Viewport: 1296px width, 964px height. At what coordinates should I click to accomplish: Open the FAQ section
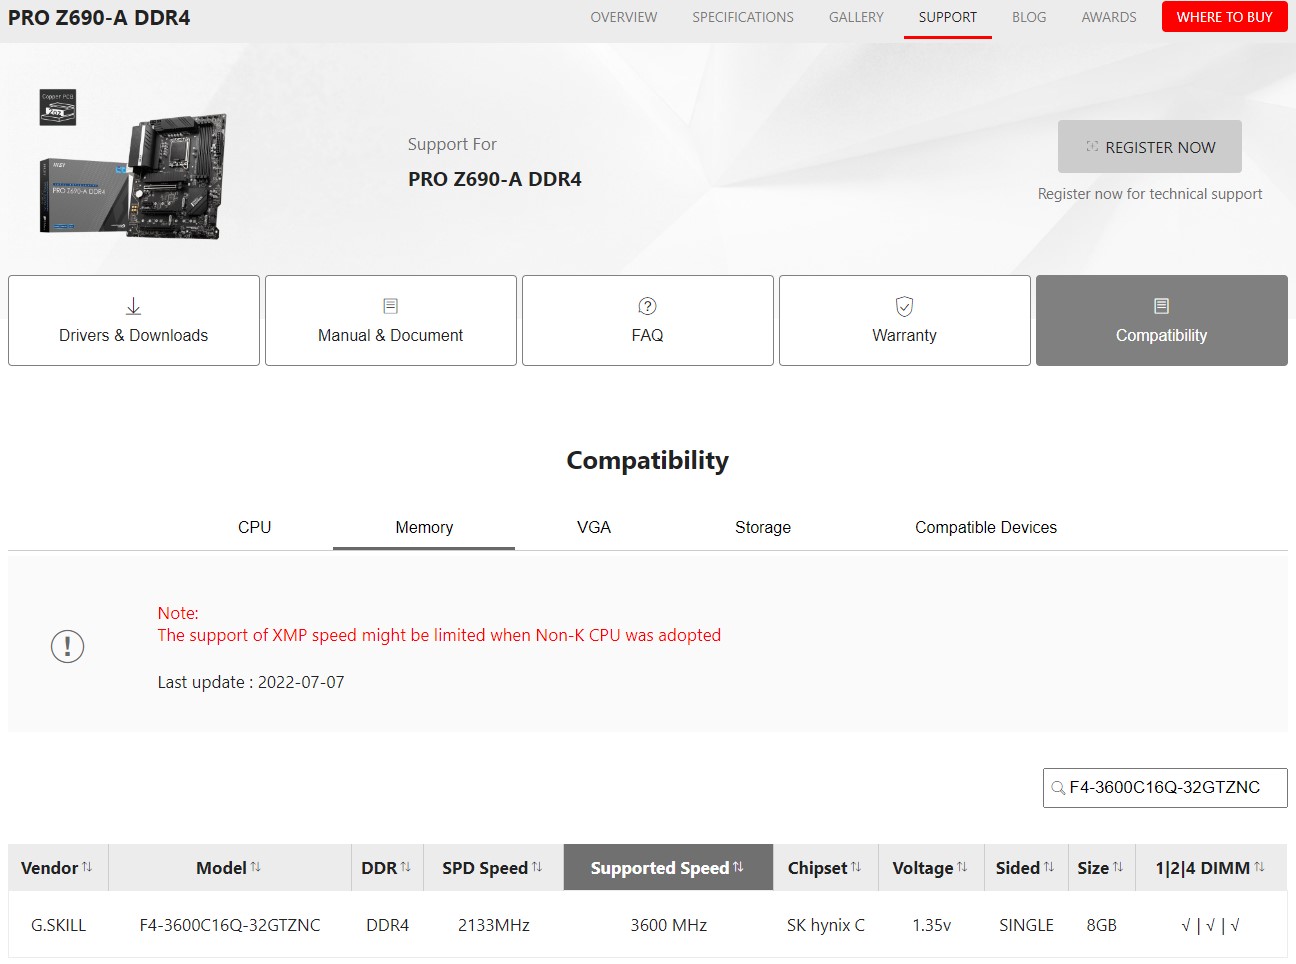tap(648, 320)
